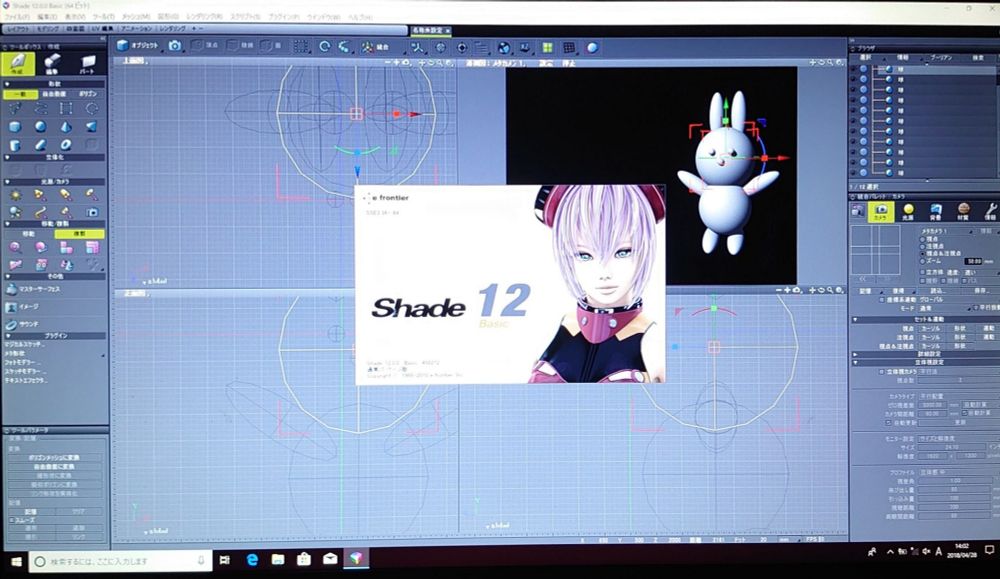This screenshot has height=579, width=1000.
Task: Select the Eye (視点) radio option
Action: point(922,239)
